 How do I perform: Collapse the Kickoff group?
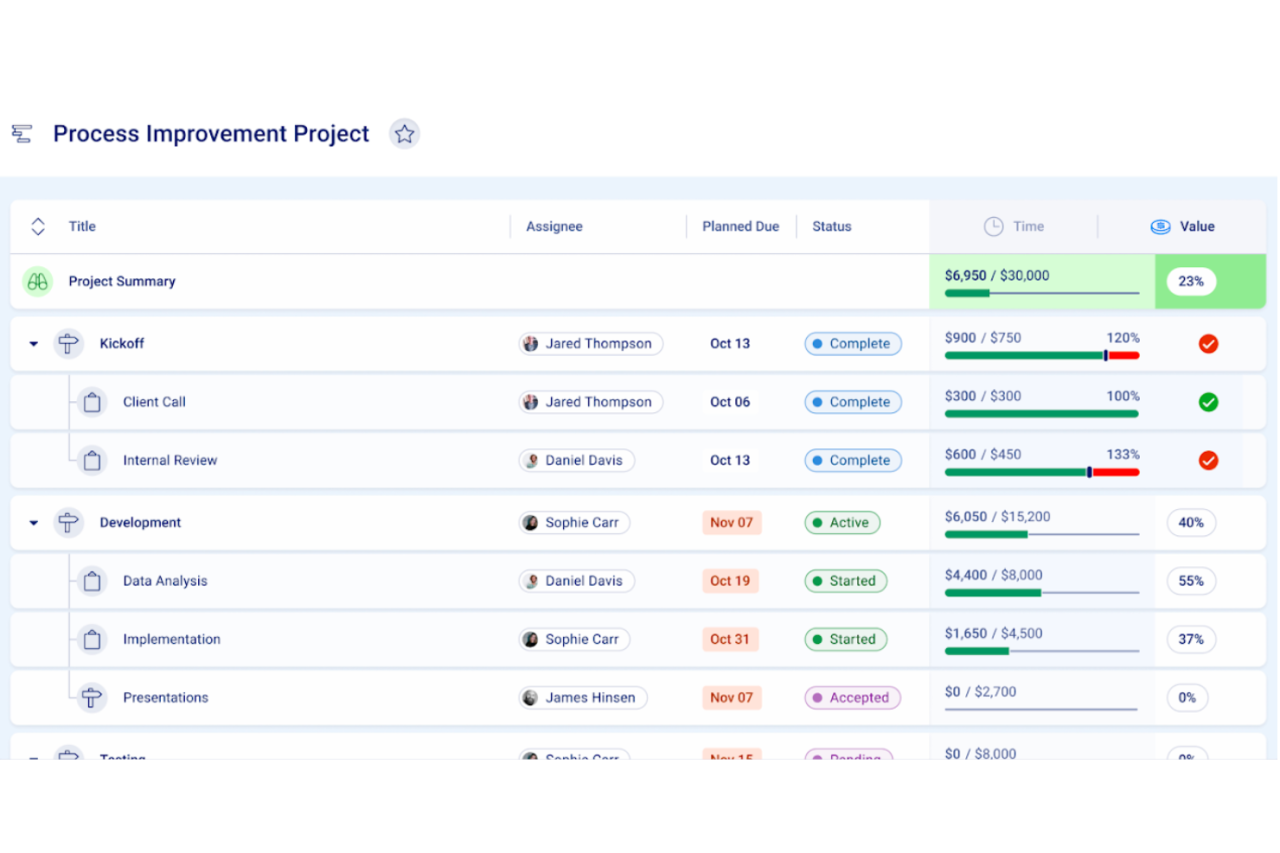(x=34, y=344)
